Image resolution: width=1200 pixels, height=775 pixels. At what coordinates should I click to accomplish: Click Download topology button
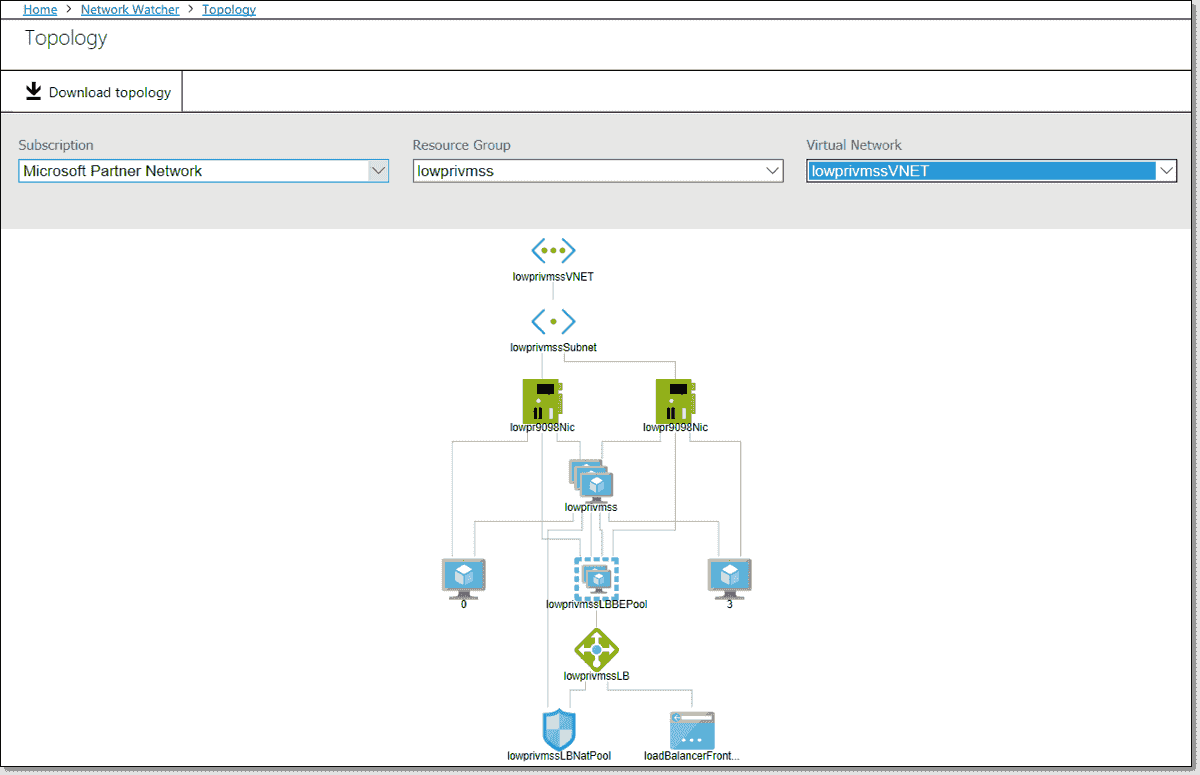98,92
